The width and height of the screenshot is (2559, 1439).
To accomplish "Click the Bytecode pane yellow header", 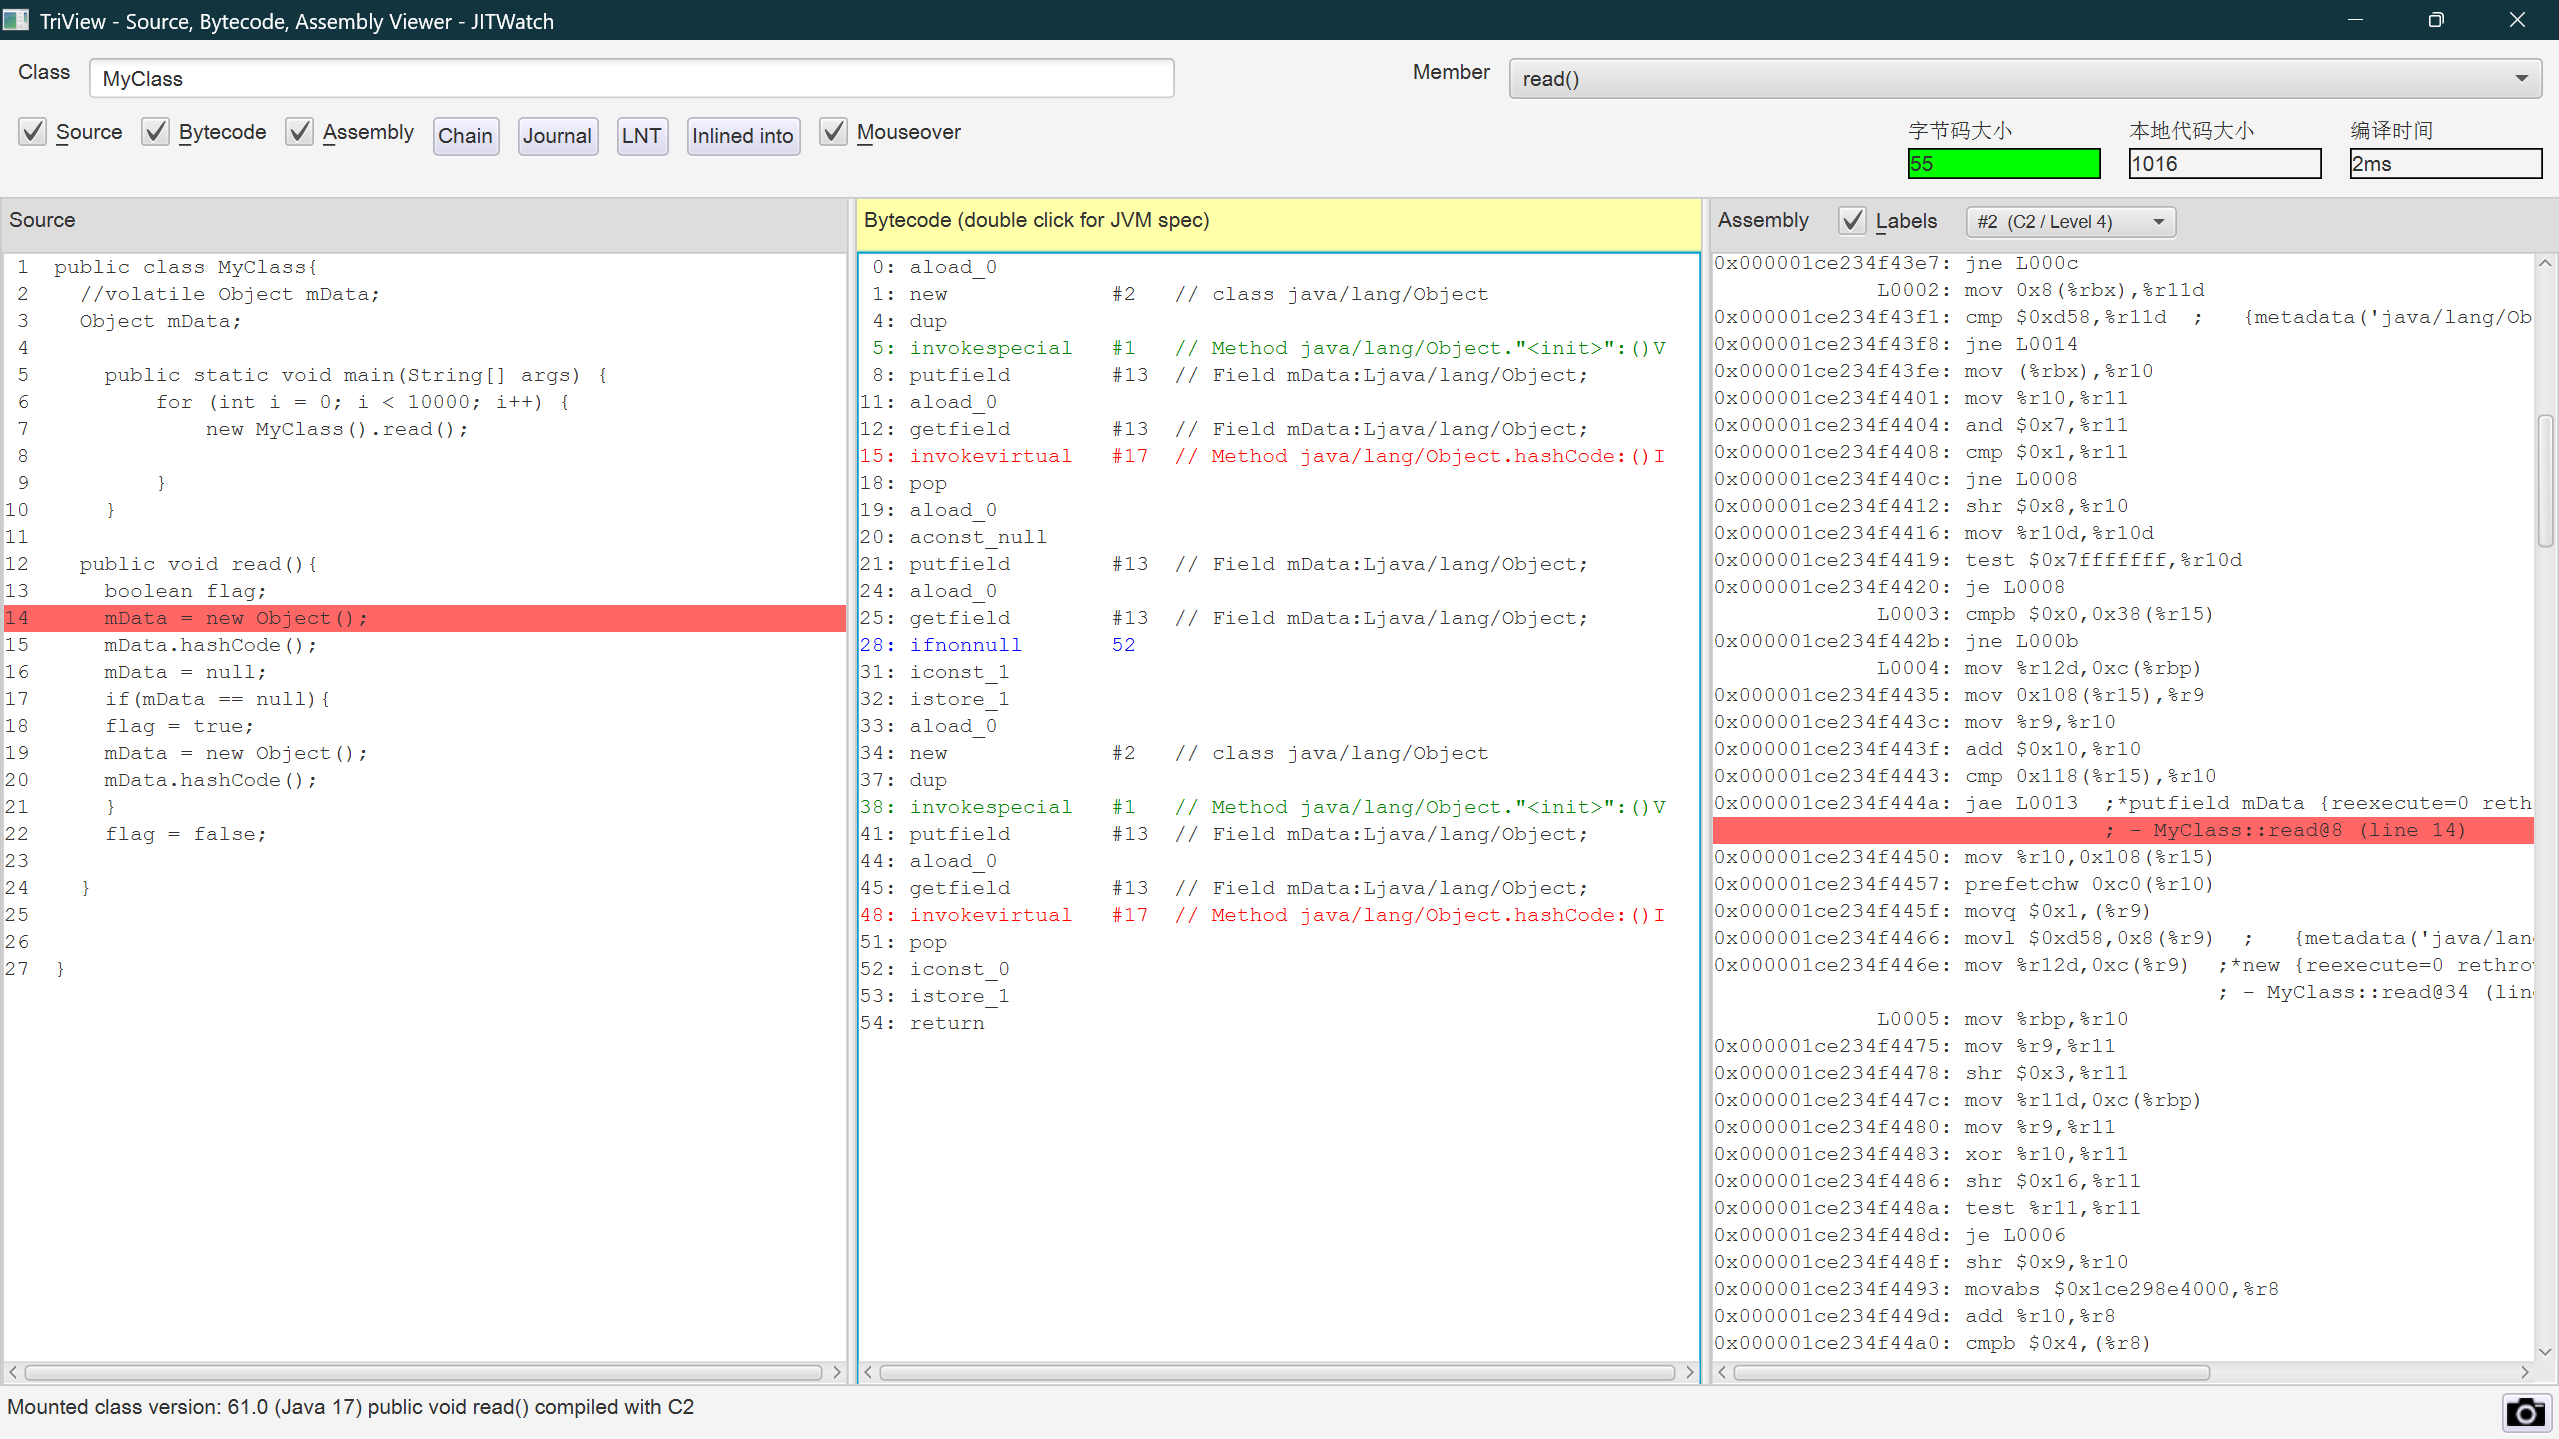I will click(x=1278, y=224).
